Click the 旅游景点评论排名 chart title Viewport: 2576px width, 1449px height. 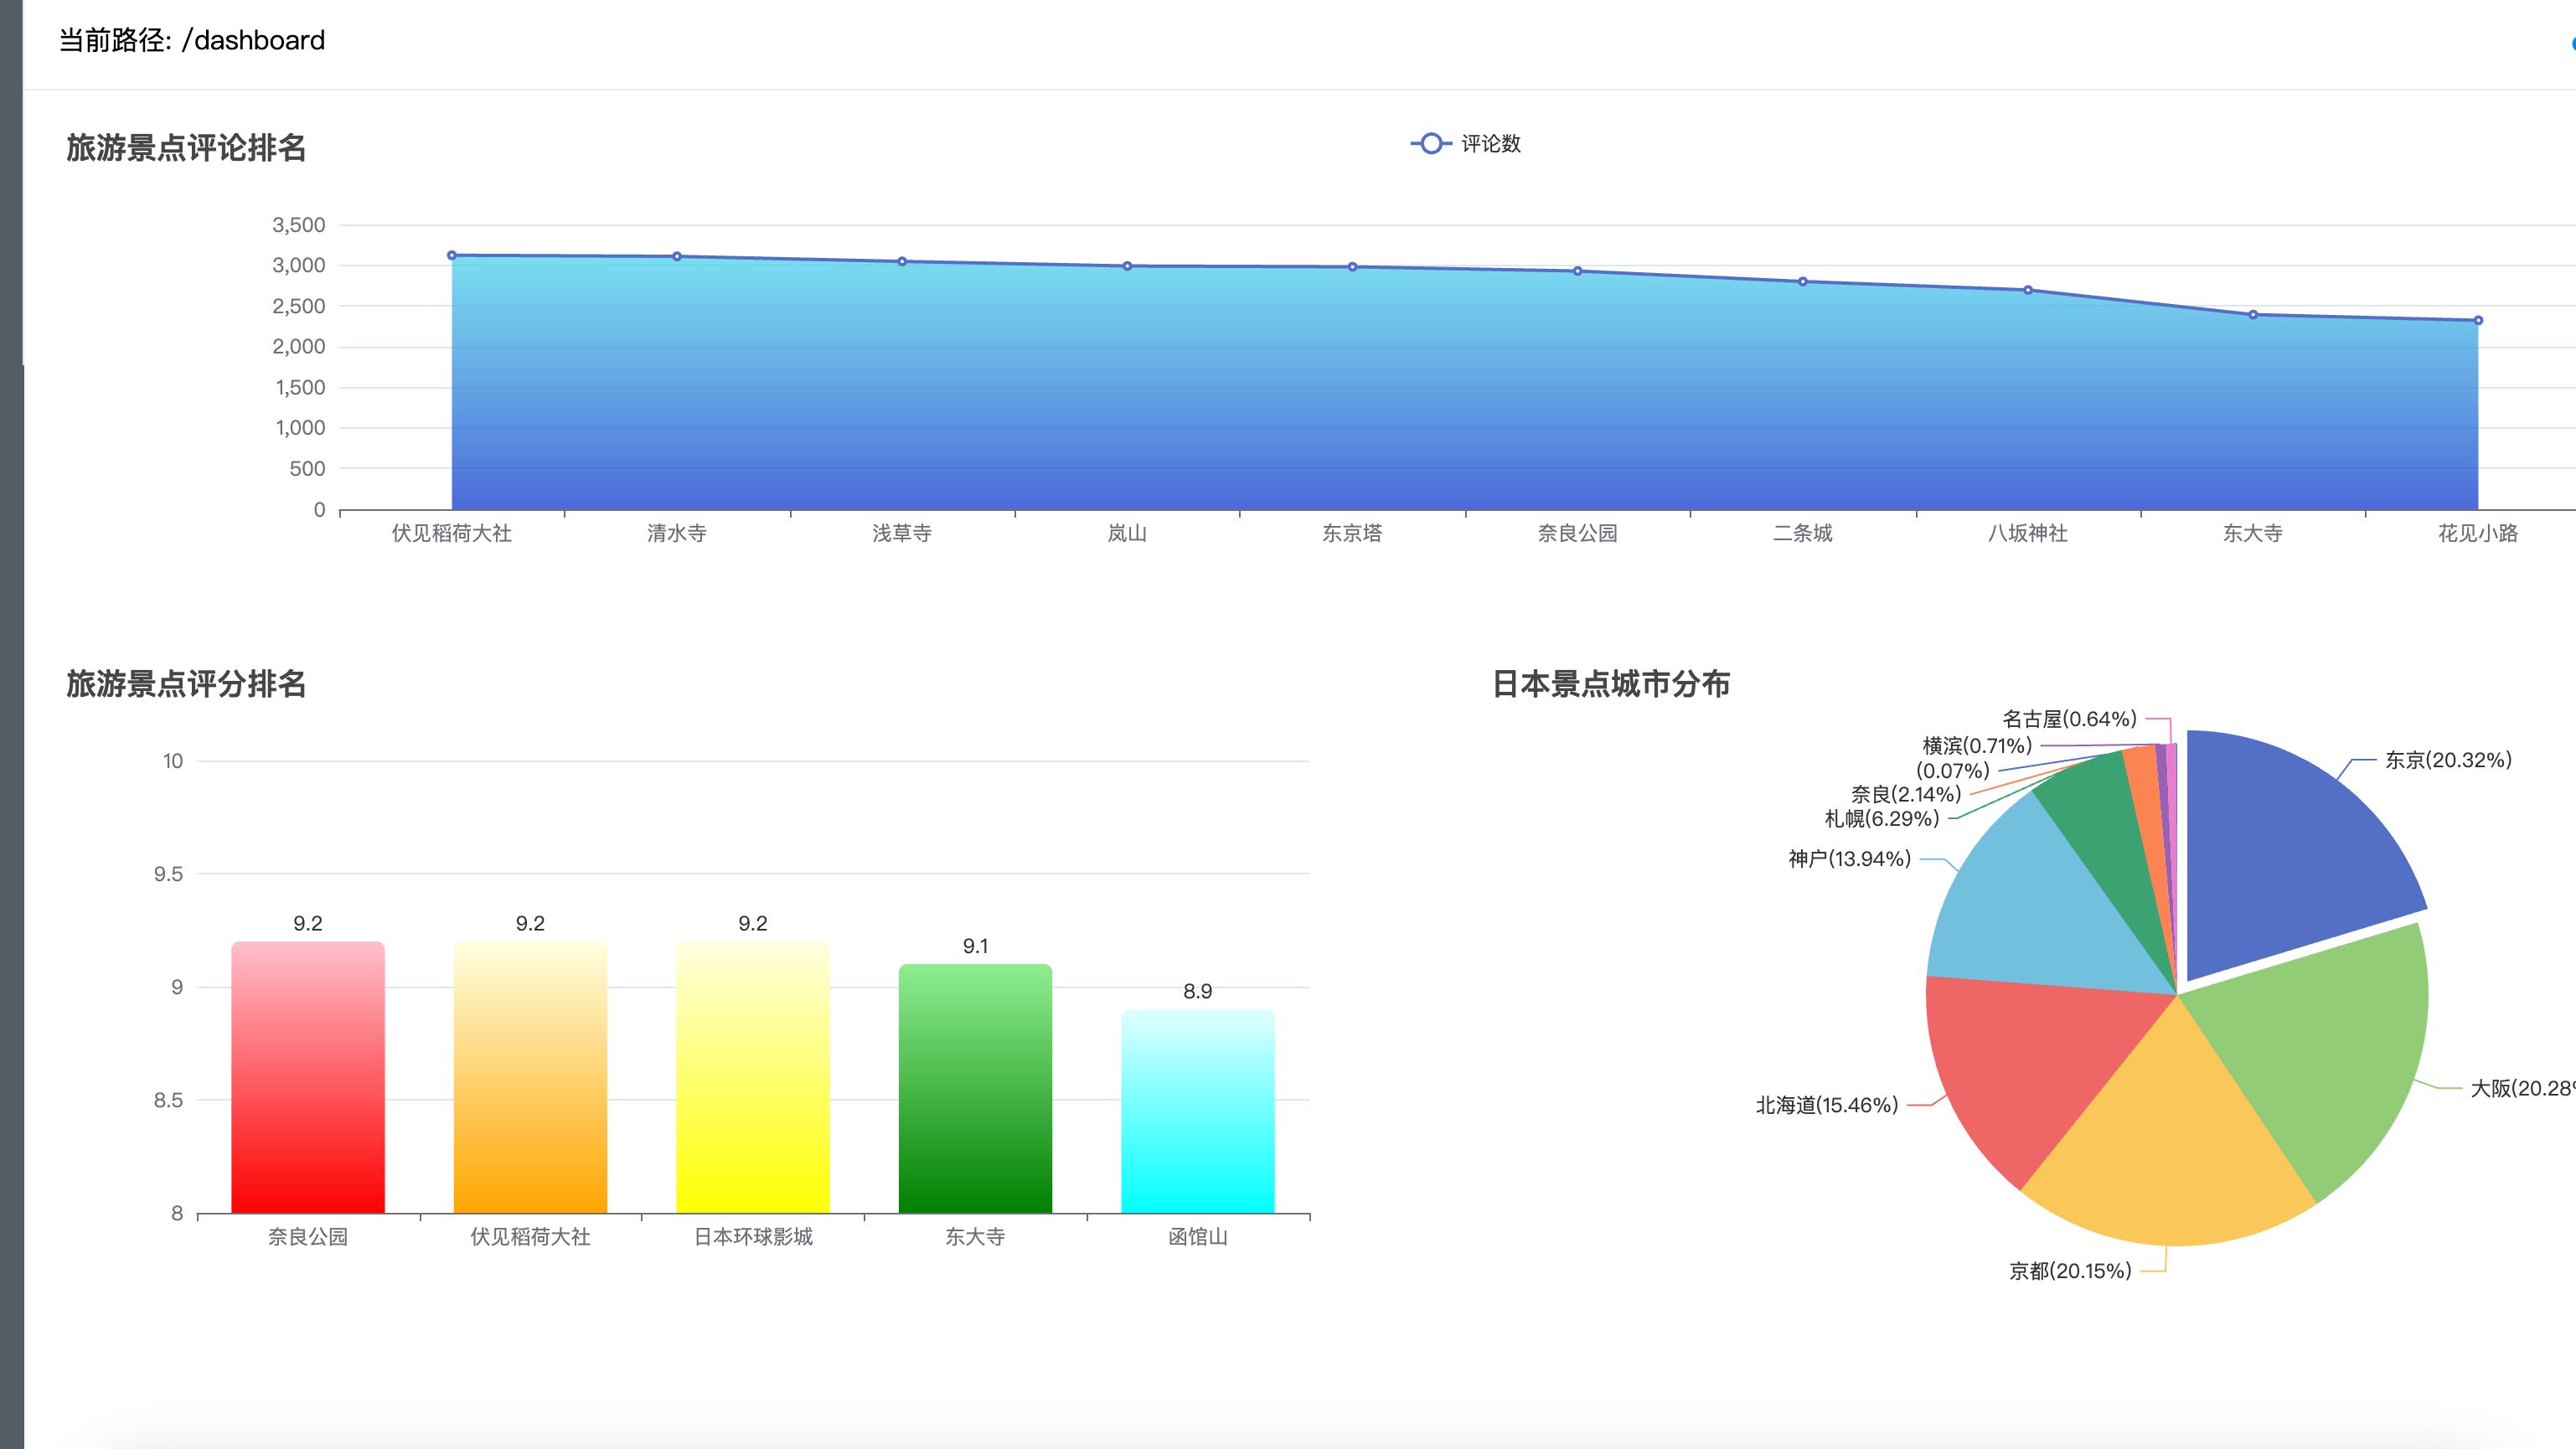tap(186, 148)
